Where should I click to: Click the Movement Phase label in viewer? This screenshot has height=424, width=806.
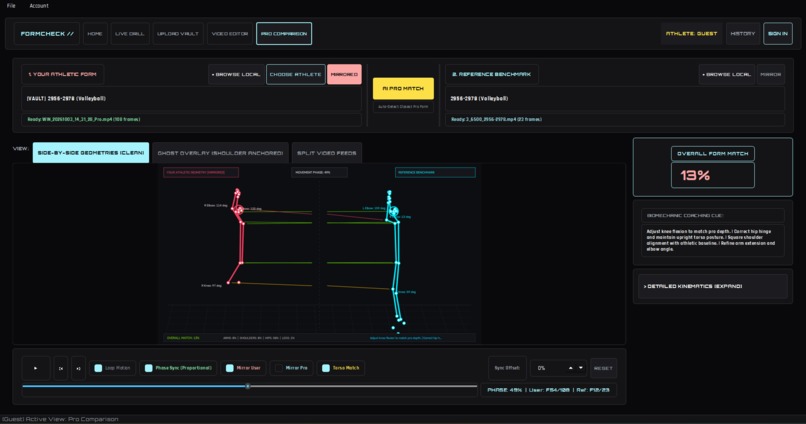click(x=319, y=172)
